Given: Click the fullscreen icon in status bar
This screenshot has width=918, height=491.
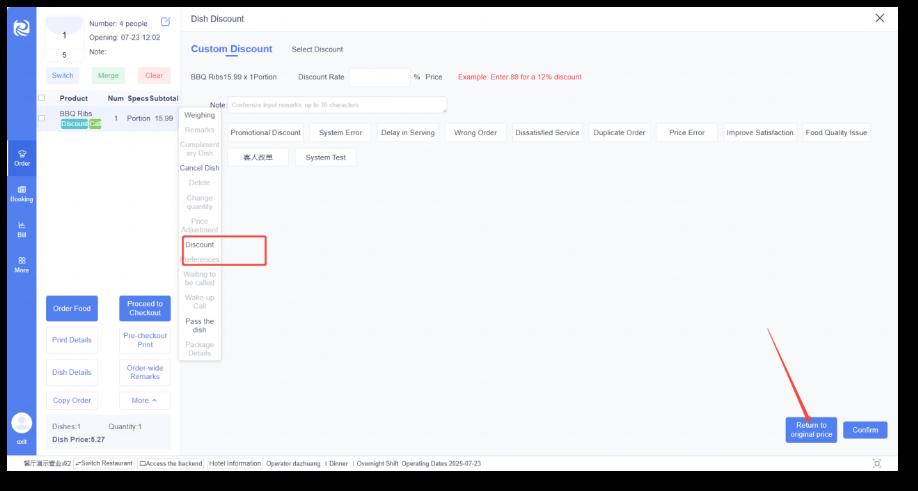Looking at the screenshot, I should click(877, 463).
